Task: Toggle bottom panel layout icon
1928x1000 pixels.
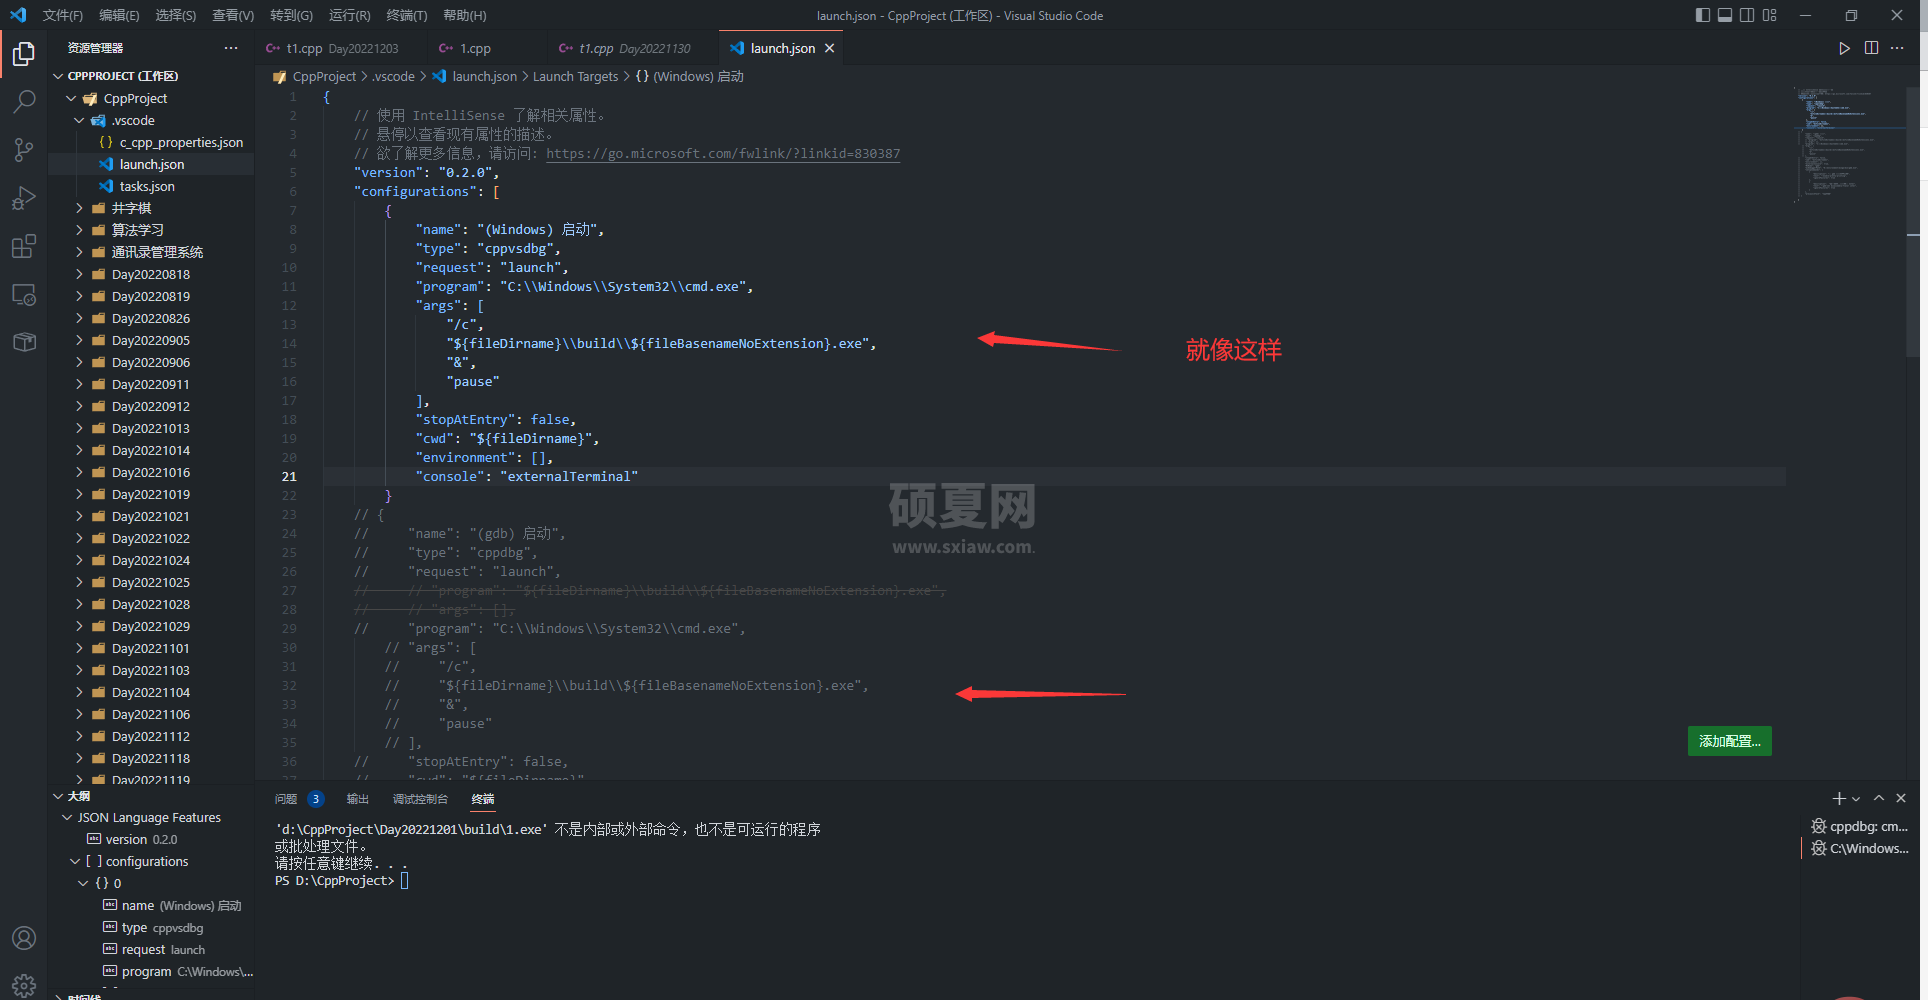Action: [1725, 15]
